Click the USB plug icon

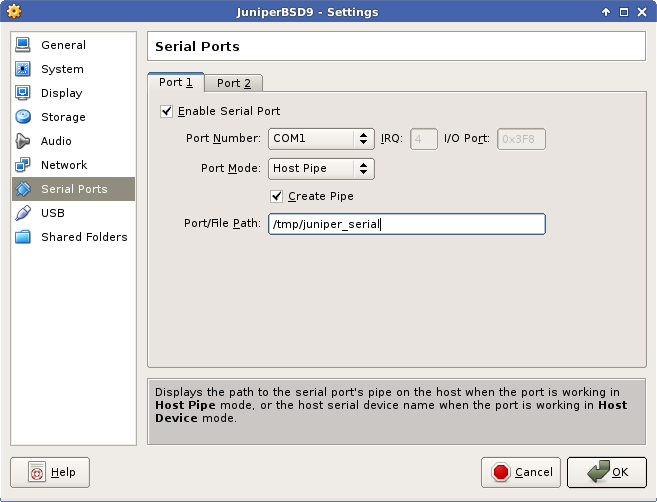(x=23, y=213)
